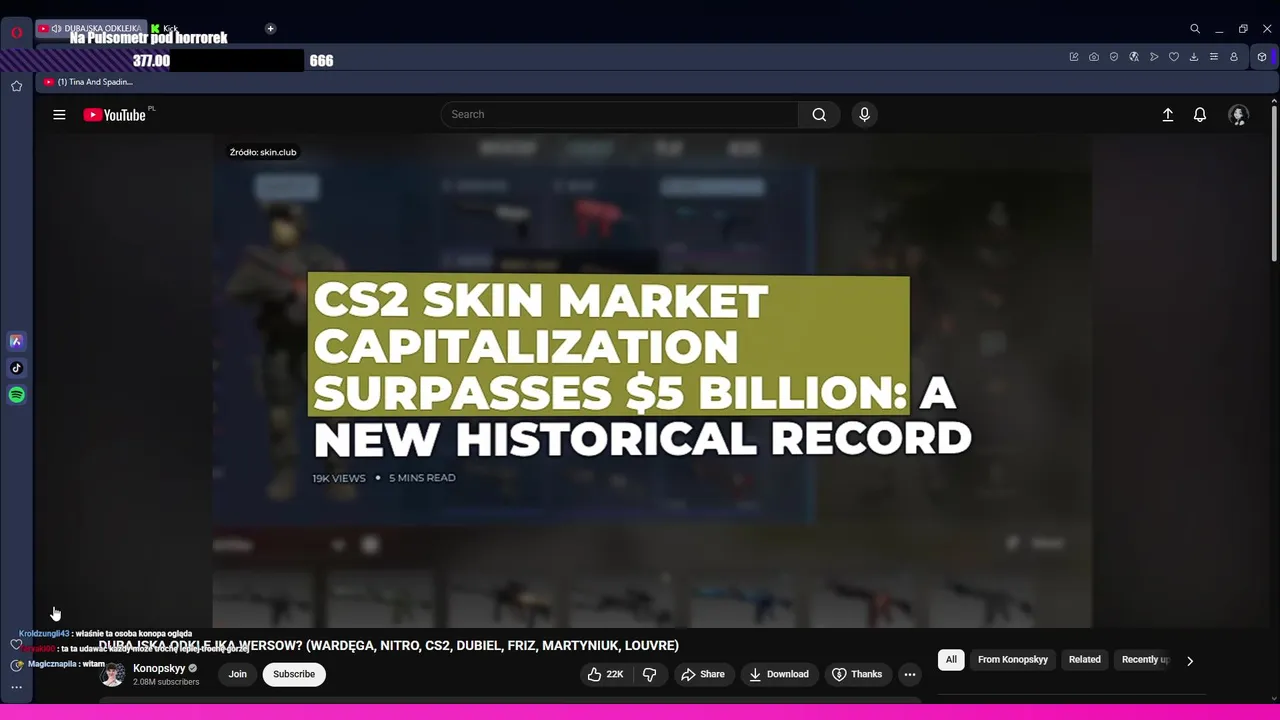Open the Konopskyy channel avatar

tap(113, 674)
